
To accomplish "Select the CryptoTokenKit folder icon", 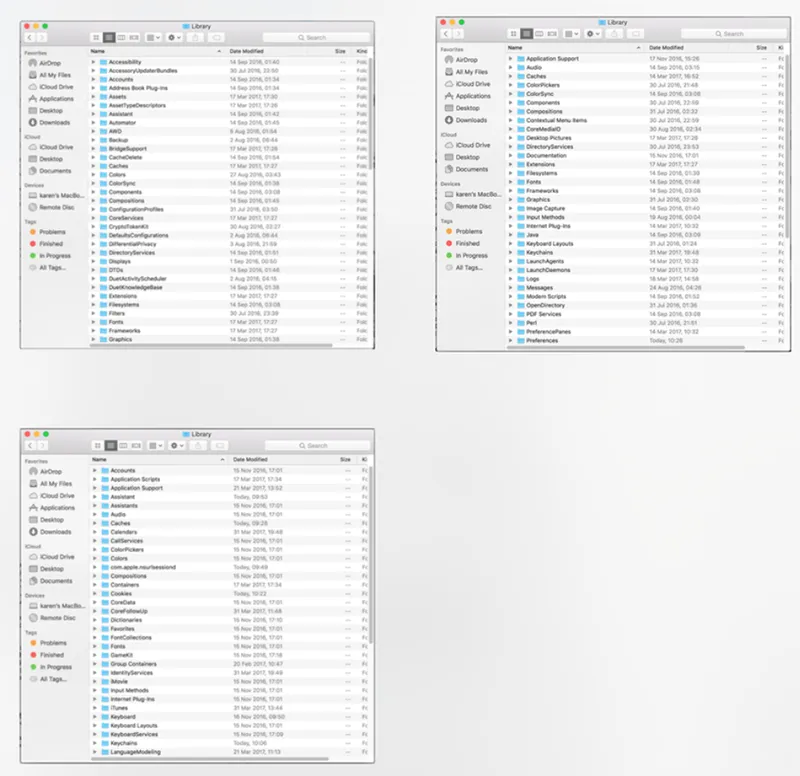I will tap(103, 227).
